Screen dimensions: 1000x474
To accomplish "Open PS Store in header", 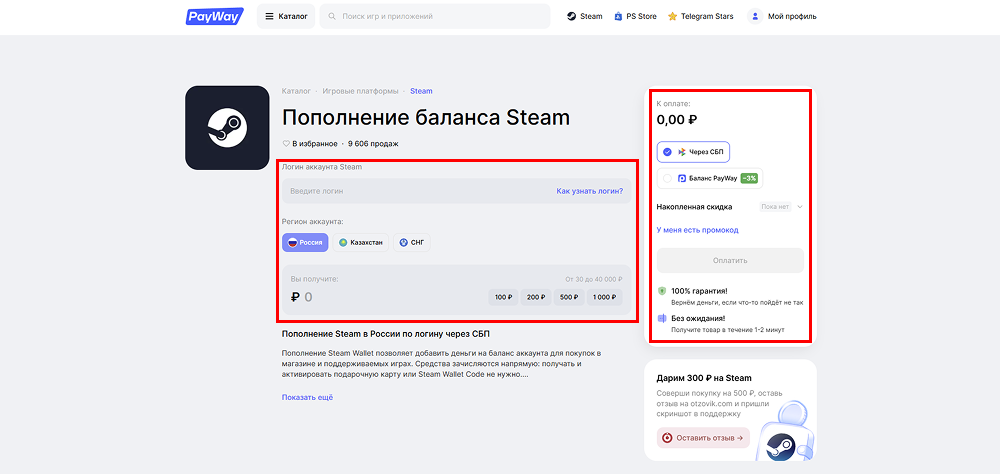I will (635, 16).
